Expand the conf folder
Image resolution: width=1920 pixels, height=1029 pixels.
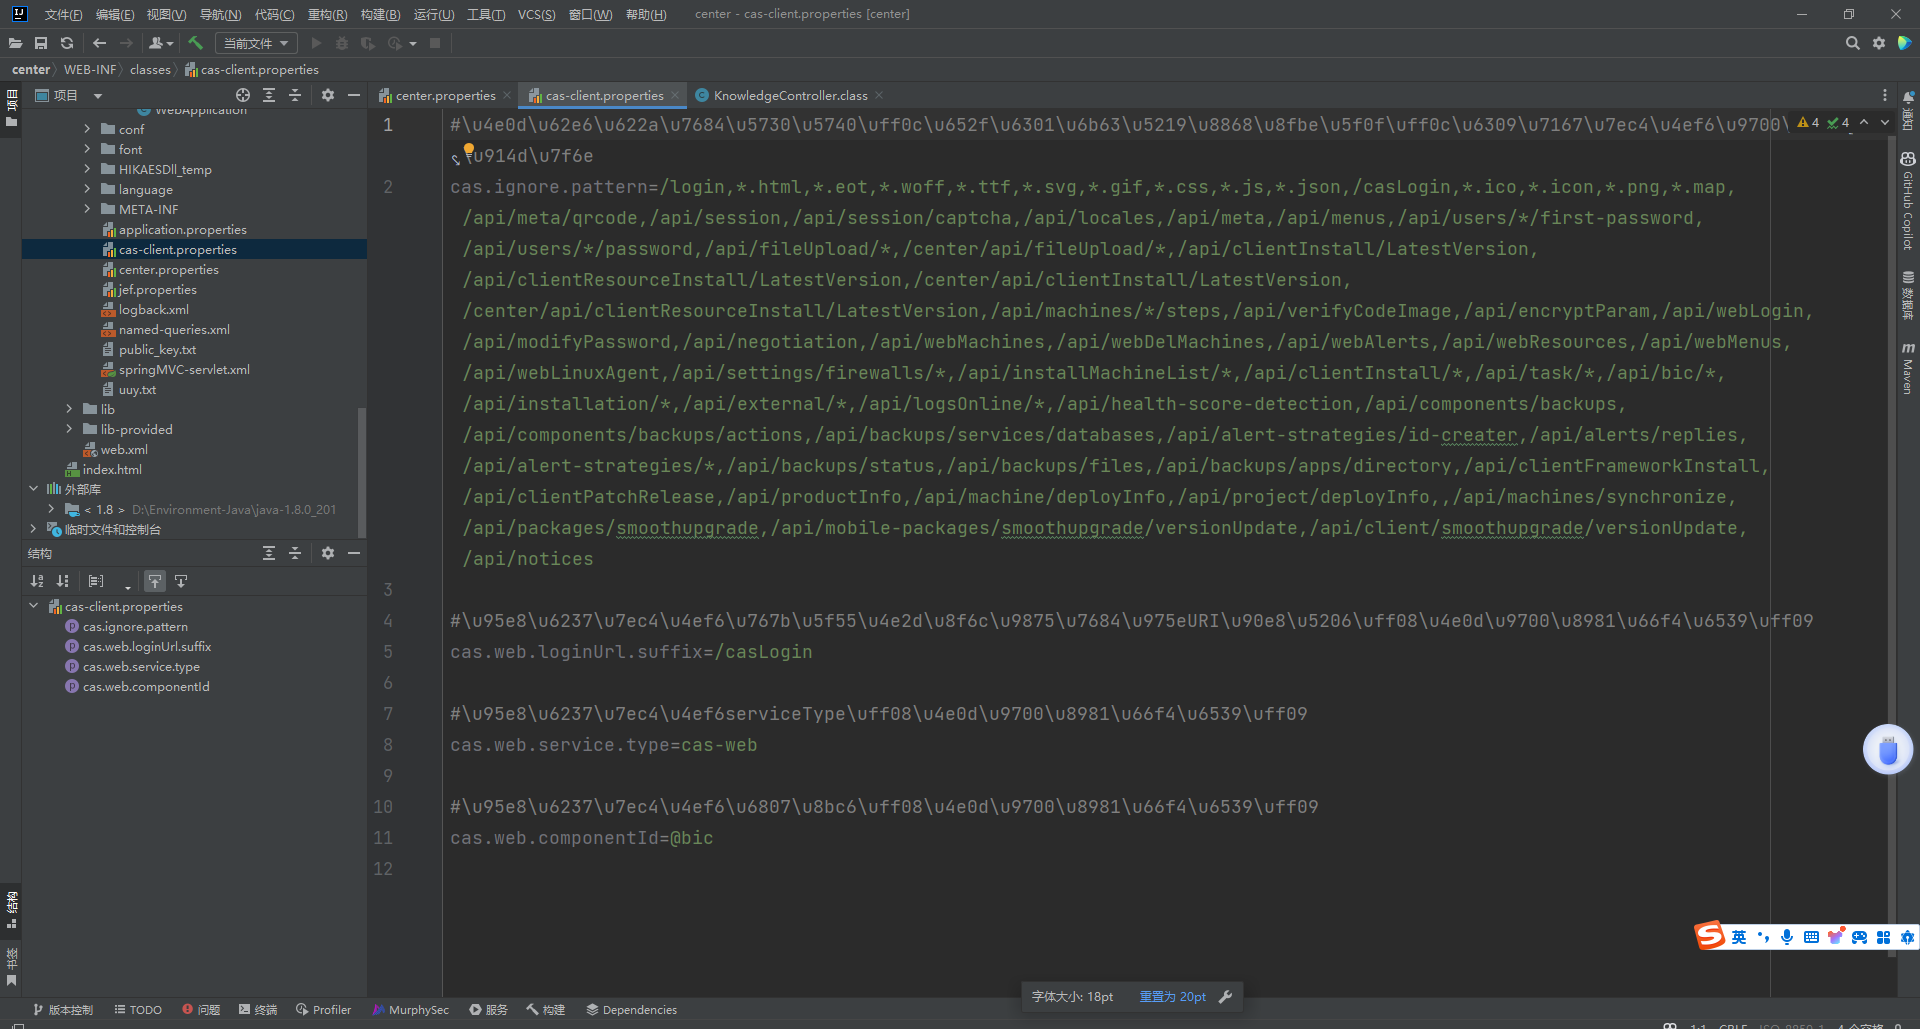(87, 129)
